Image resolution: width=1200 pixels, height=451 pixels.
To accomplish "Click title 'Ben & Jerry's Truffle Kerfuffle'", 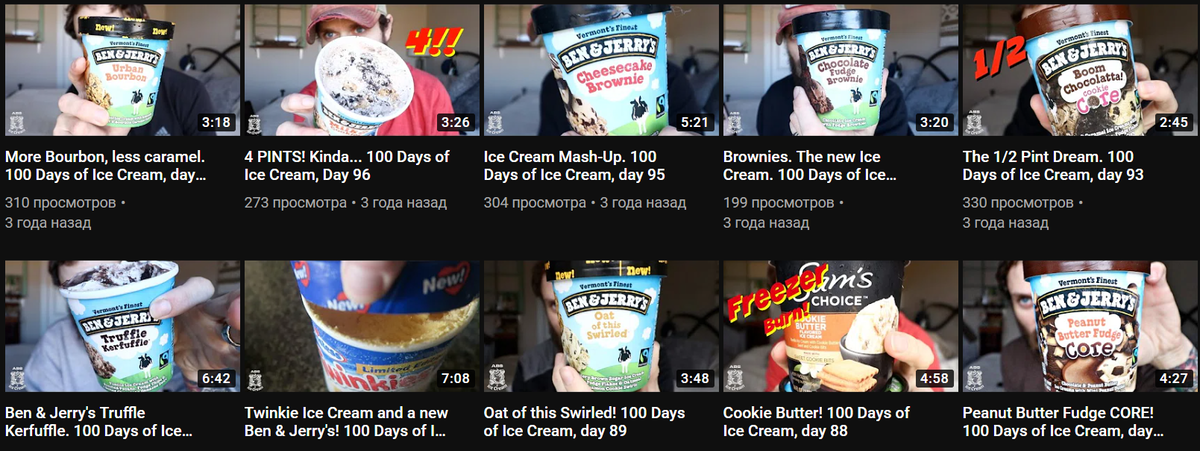I will click(x=101, y=422).
